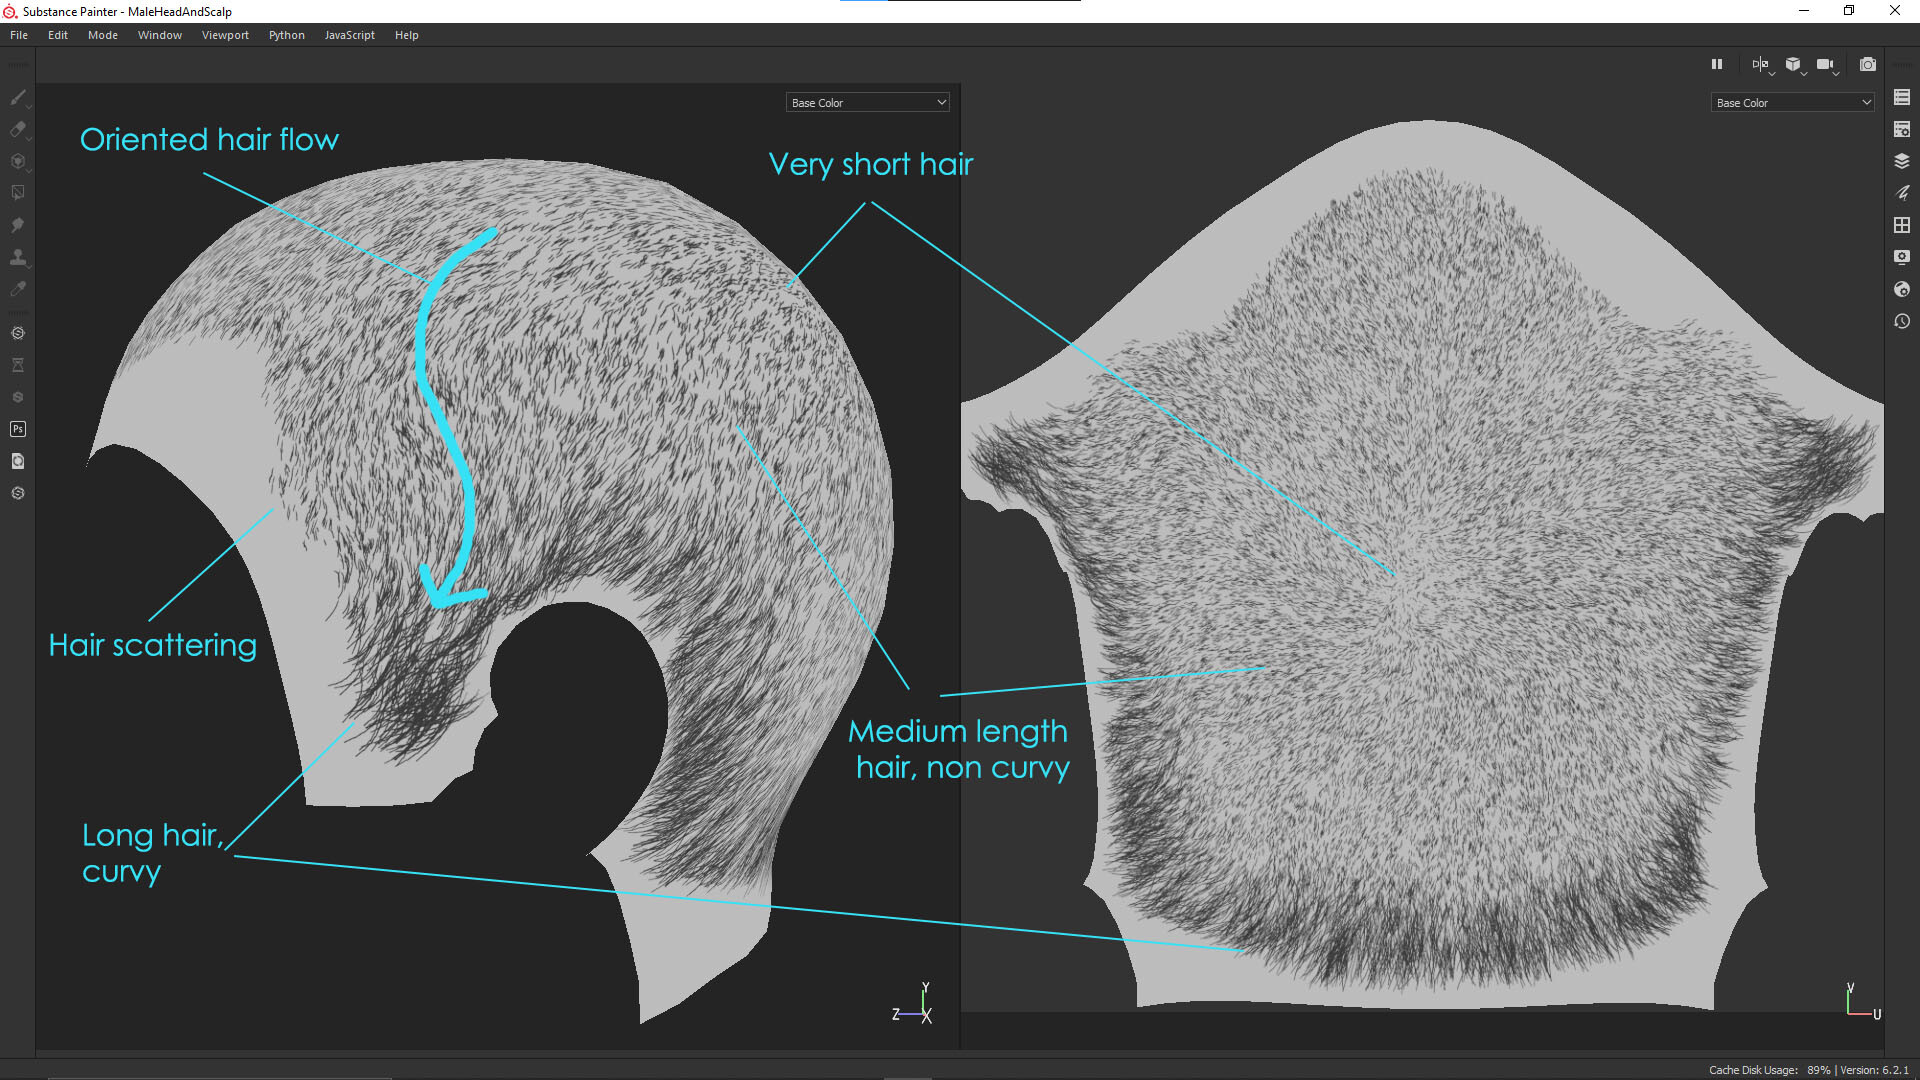Select the Eraser tool

click(18, 129)
